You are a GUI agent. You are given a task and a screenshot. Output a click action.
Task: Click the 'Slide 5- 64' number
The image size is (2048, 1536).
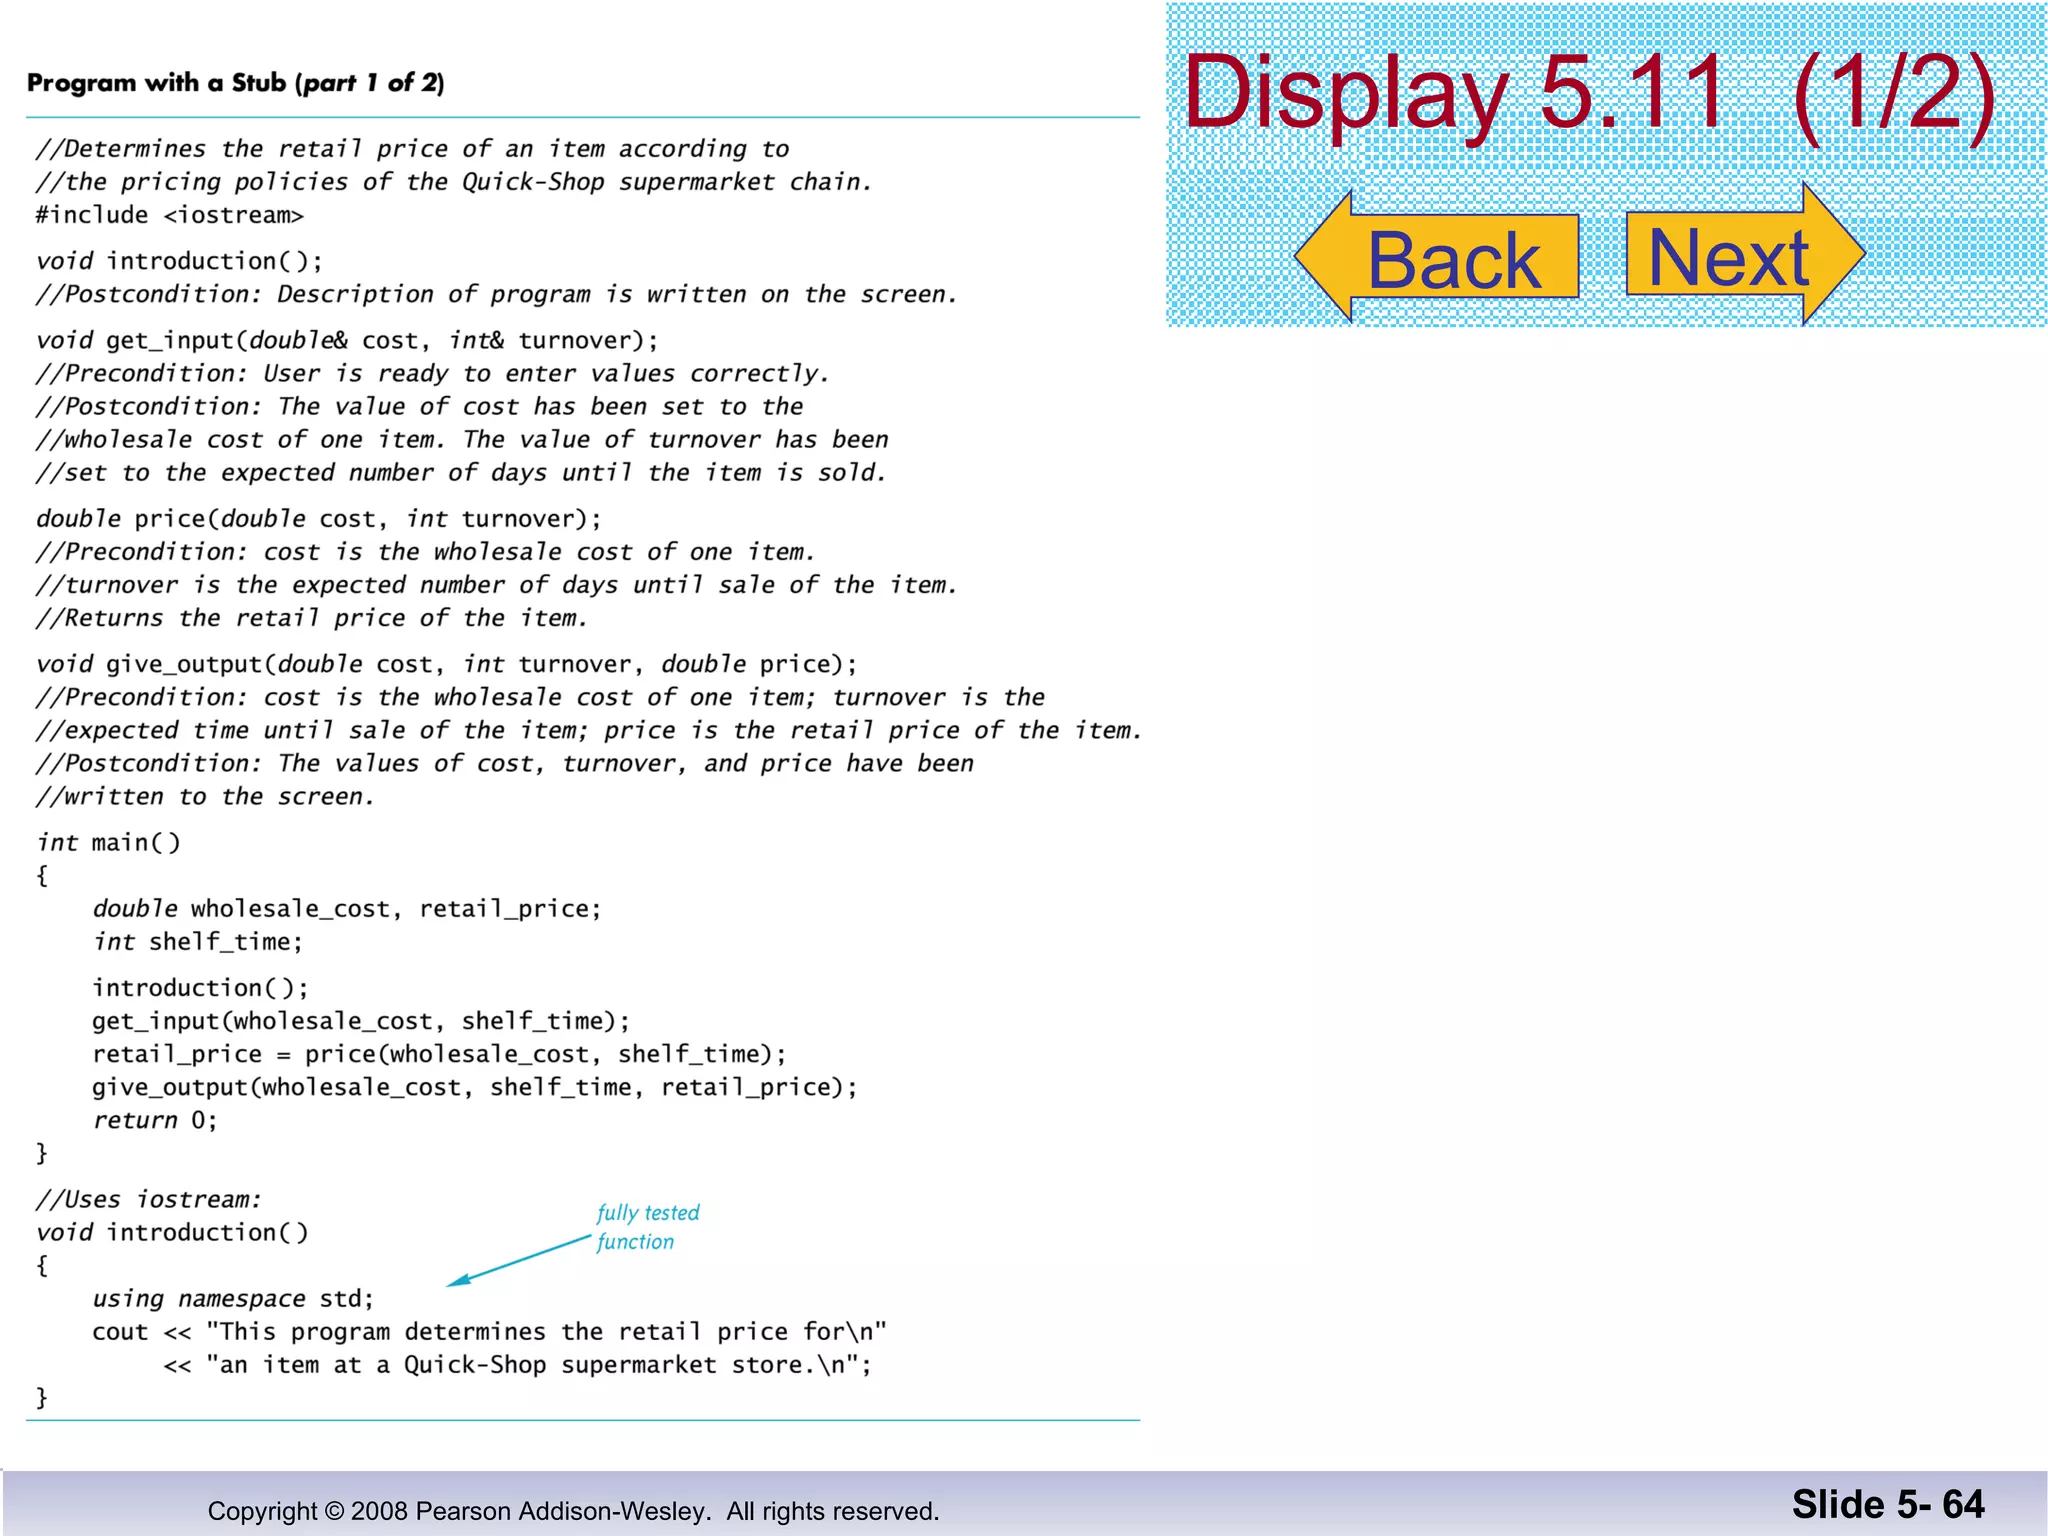1888,1504
